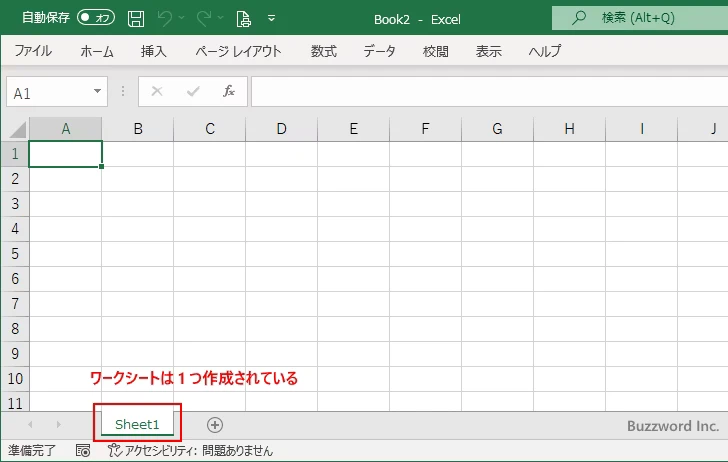Select the 校閲 tab
The image size is (728, 462).
436,51
